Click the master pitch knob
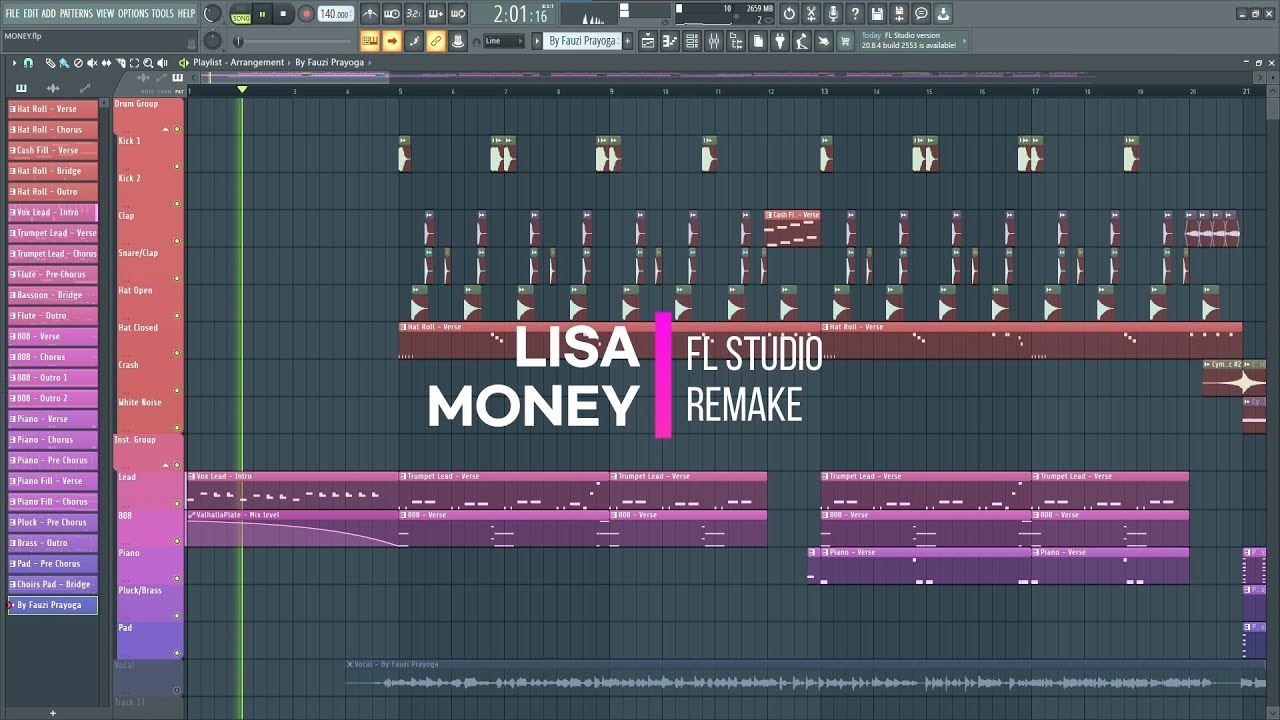The image size is (1280, 720). (x=212, y=41)
